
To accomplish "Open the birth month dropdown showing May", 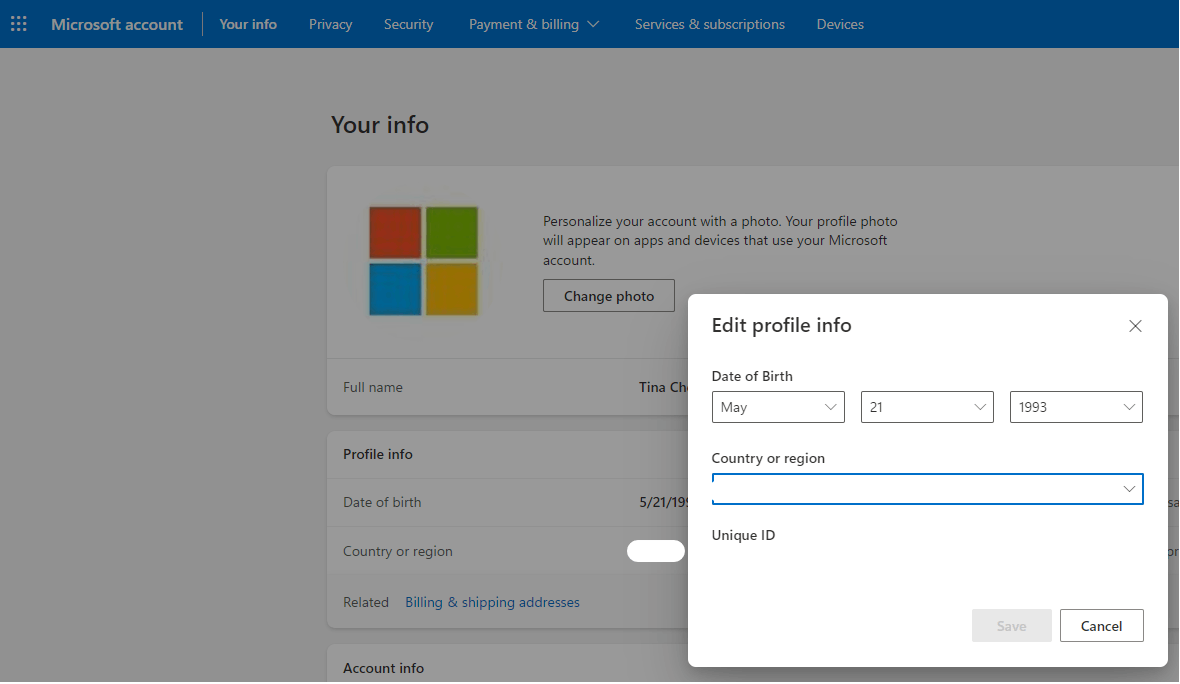I will click(777, 407).
